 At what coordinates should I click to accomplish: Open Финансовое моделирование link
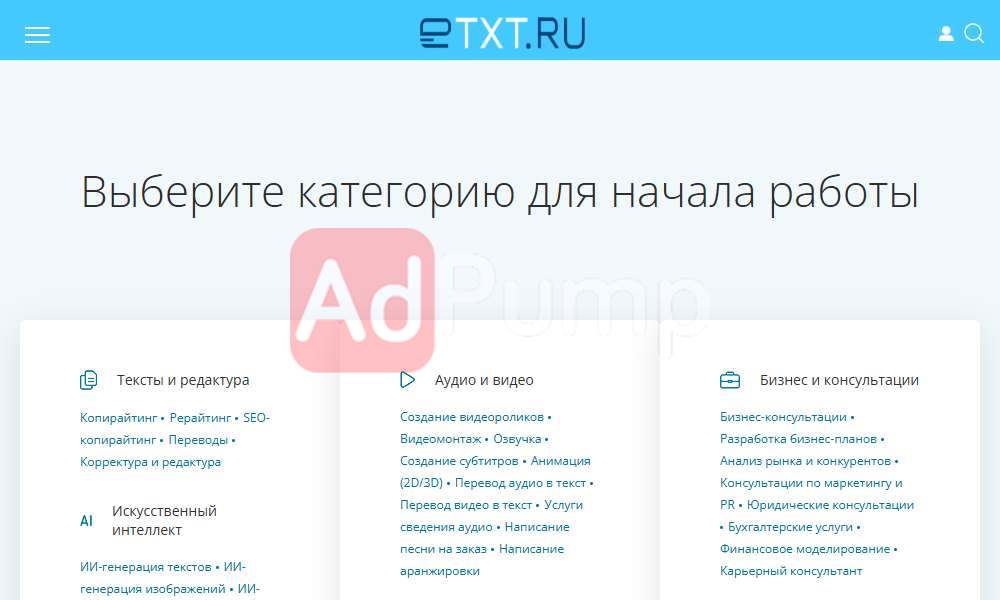point(805,549)
